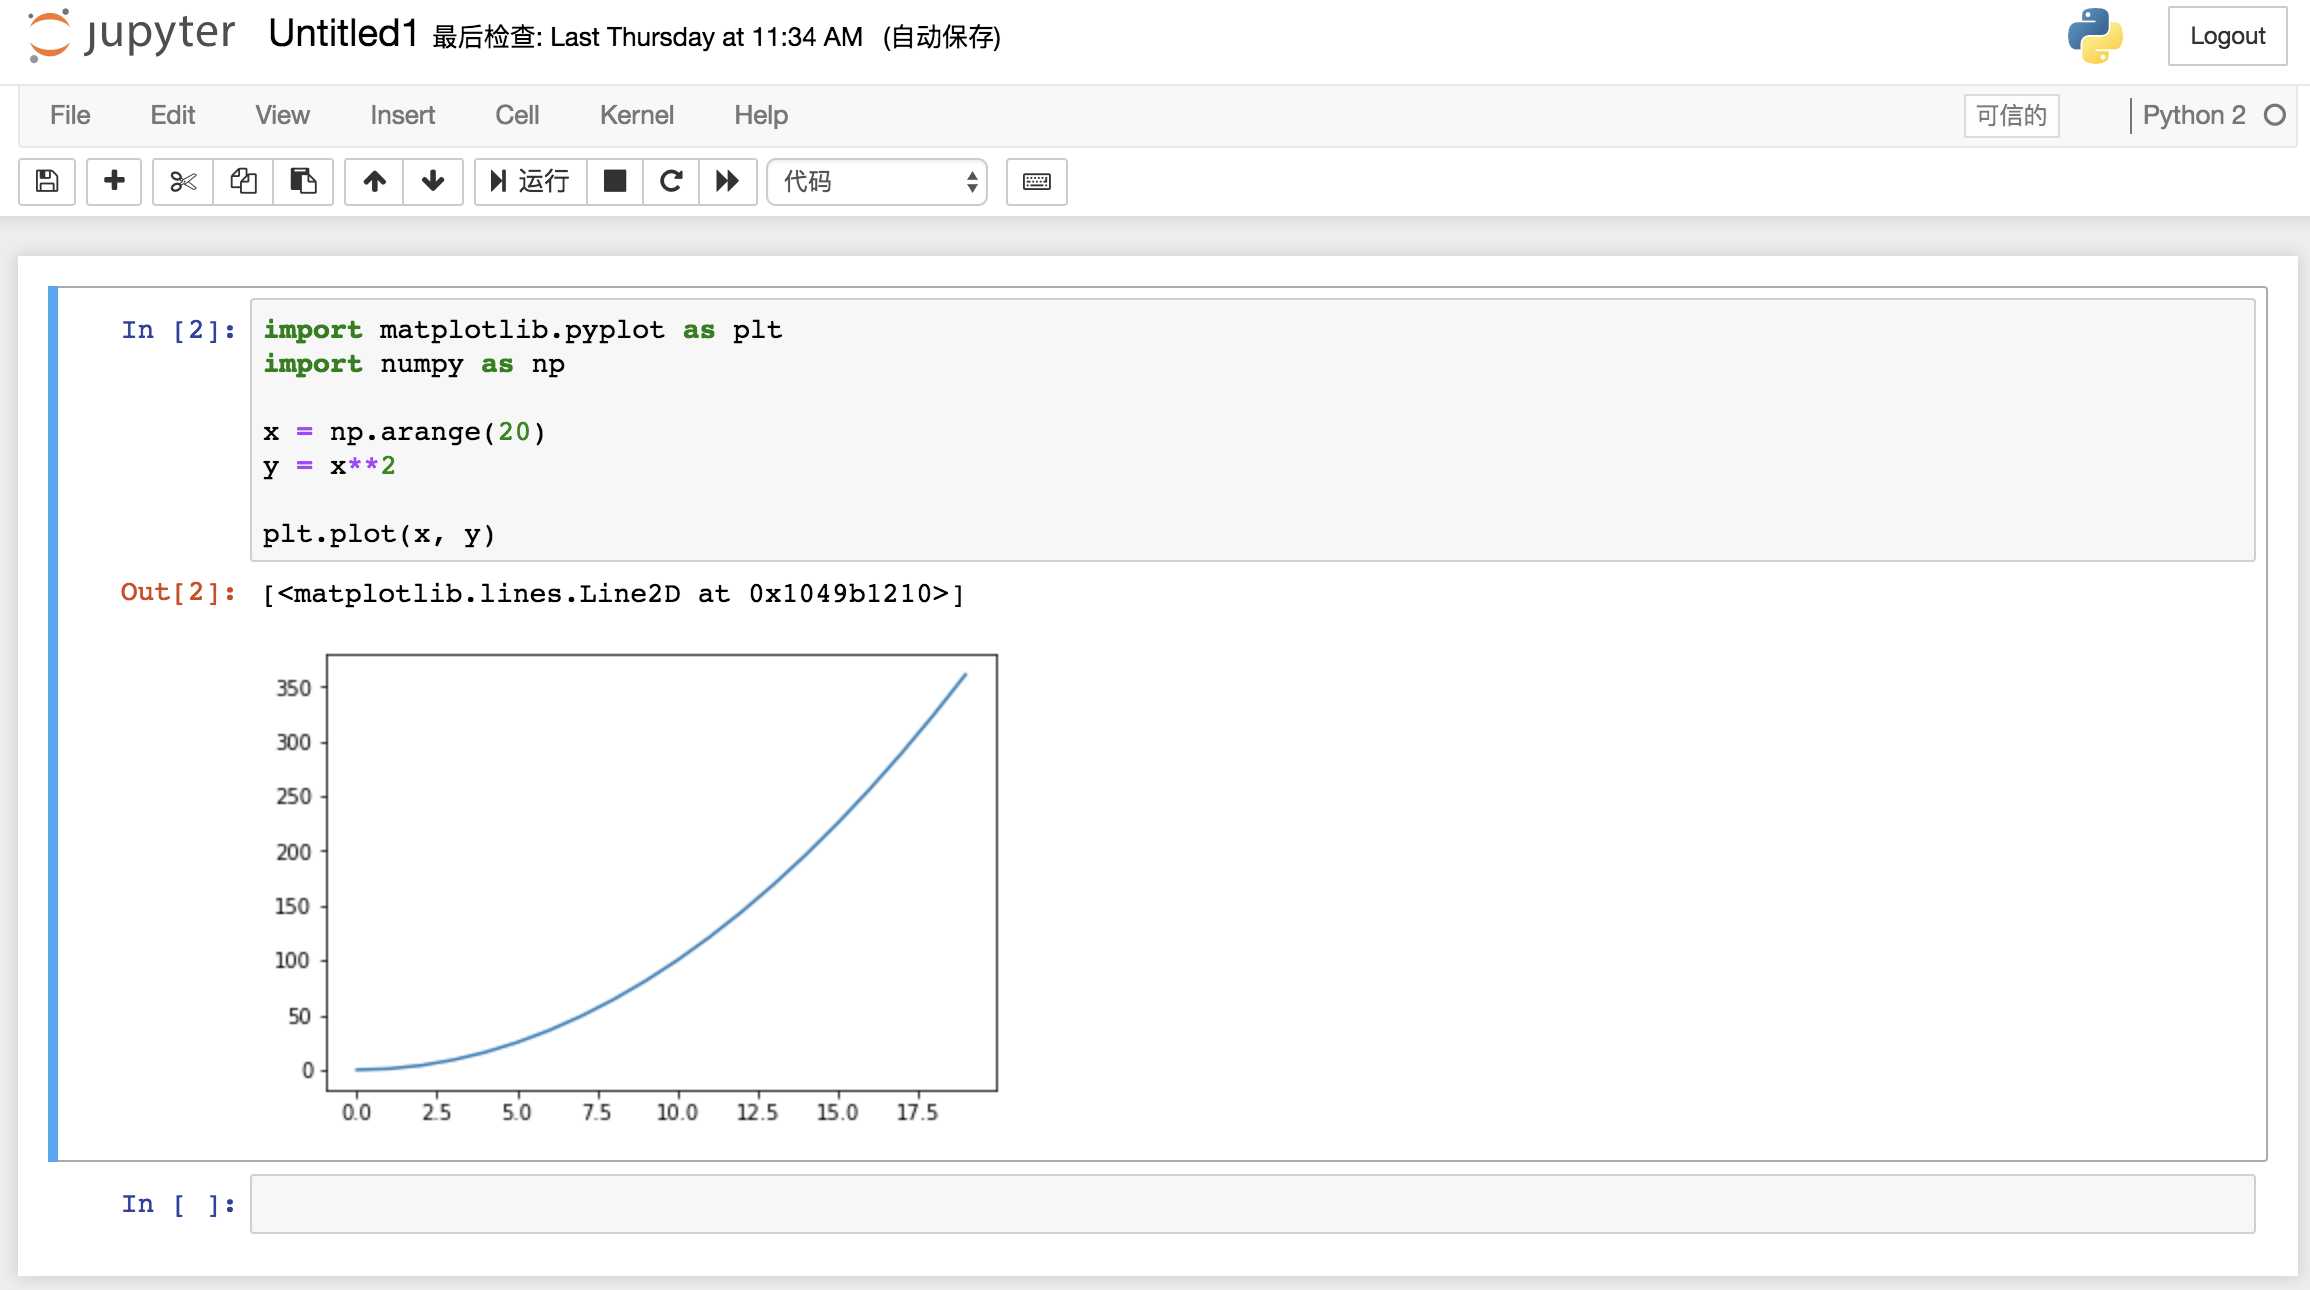Expand the File menu
Screen dimensions: 2310x1290
(x=70, y=115)
